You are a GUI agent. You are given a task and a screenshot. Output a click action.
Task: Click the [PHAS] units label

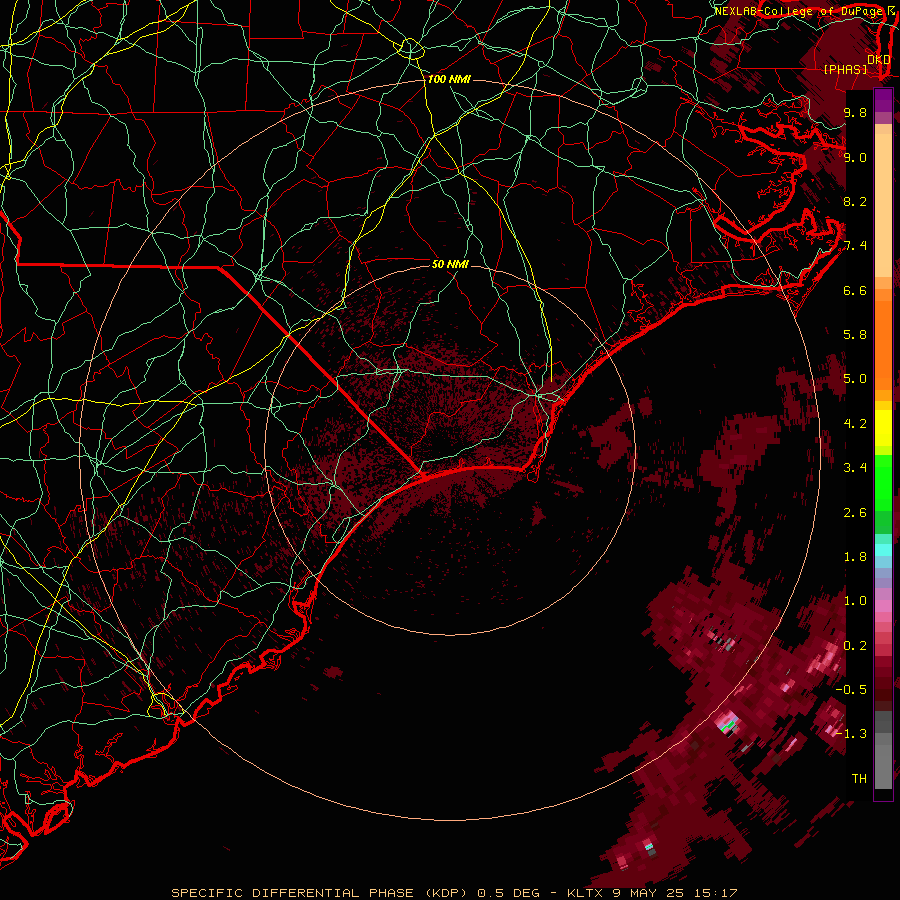(x=845, y=69)
